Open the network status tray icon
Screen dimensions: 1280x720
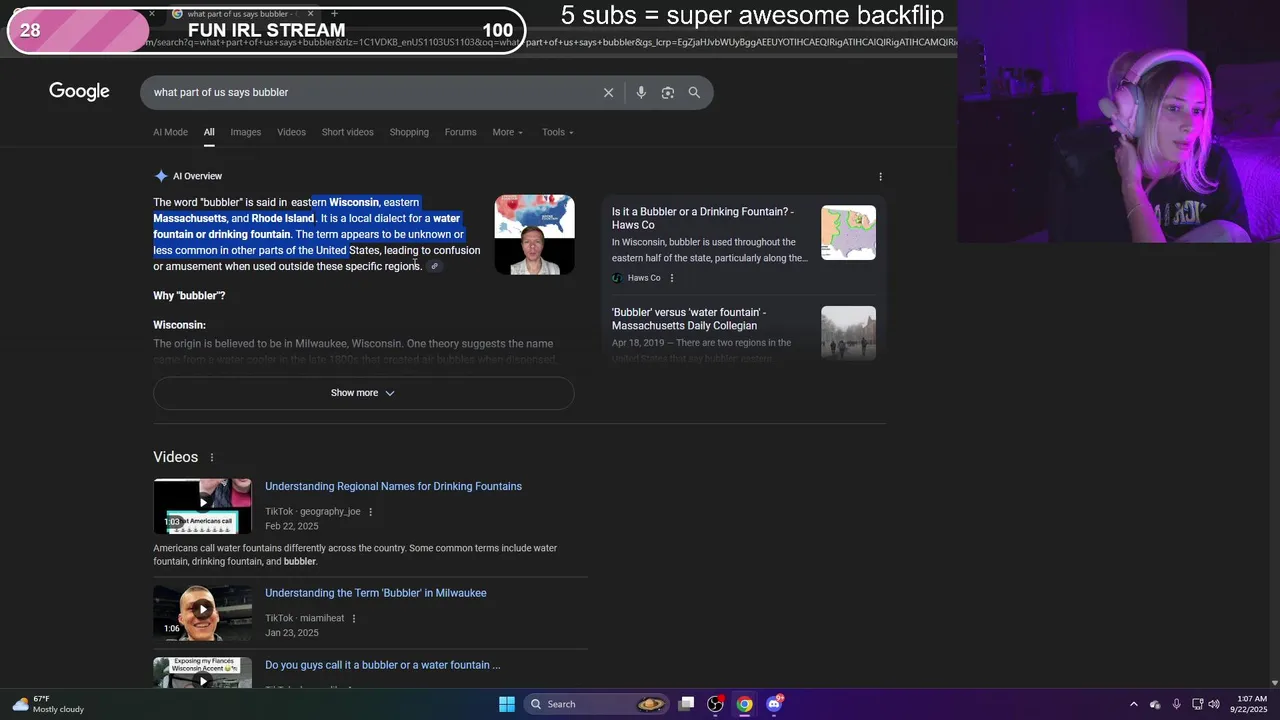(1197, 704)
